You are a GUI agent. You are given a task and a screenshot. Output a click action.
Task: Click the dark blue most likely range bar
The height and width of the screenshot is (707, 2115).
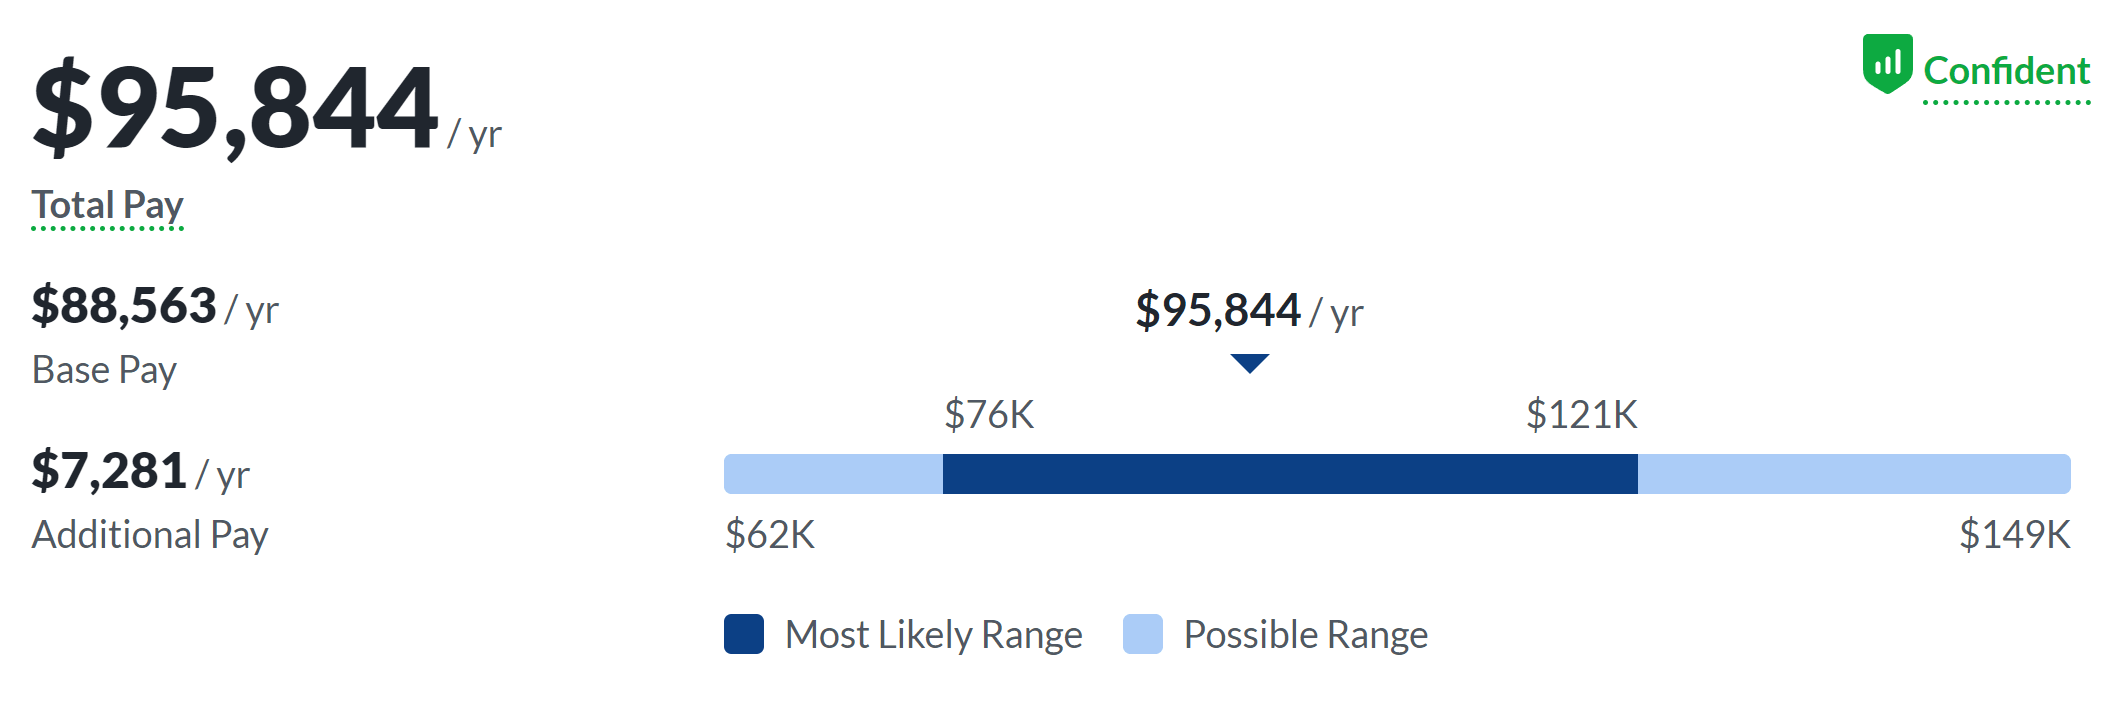[1290, 474]
